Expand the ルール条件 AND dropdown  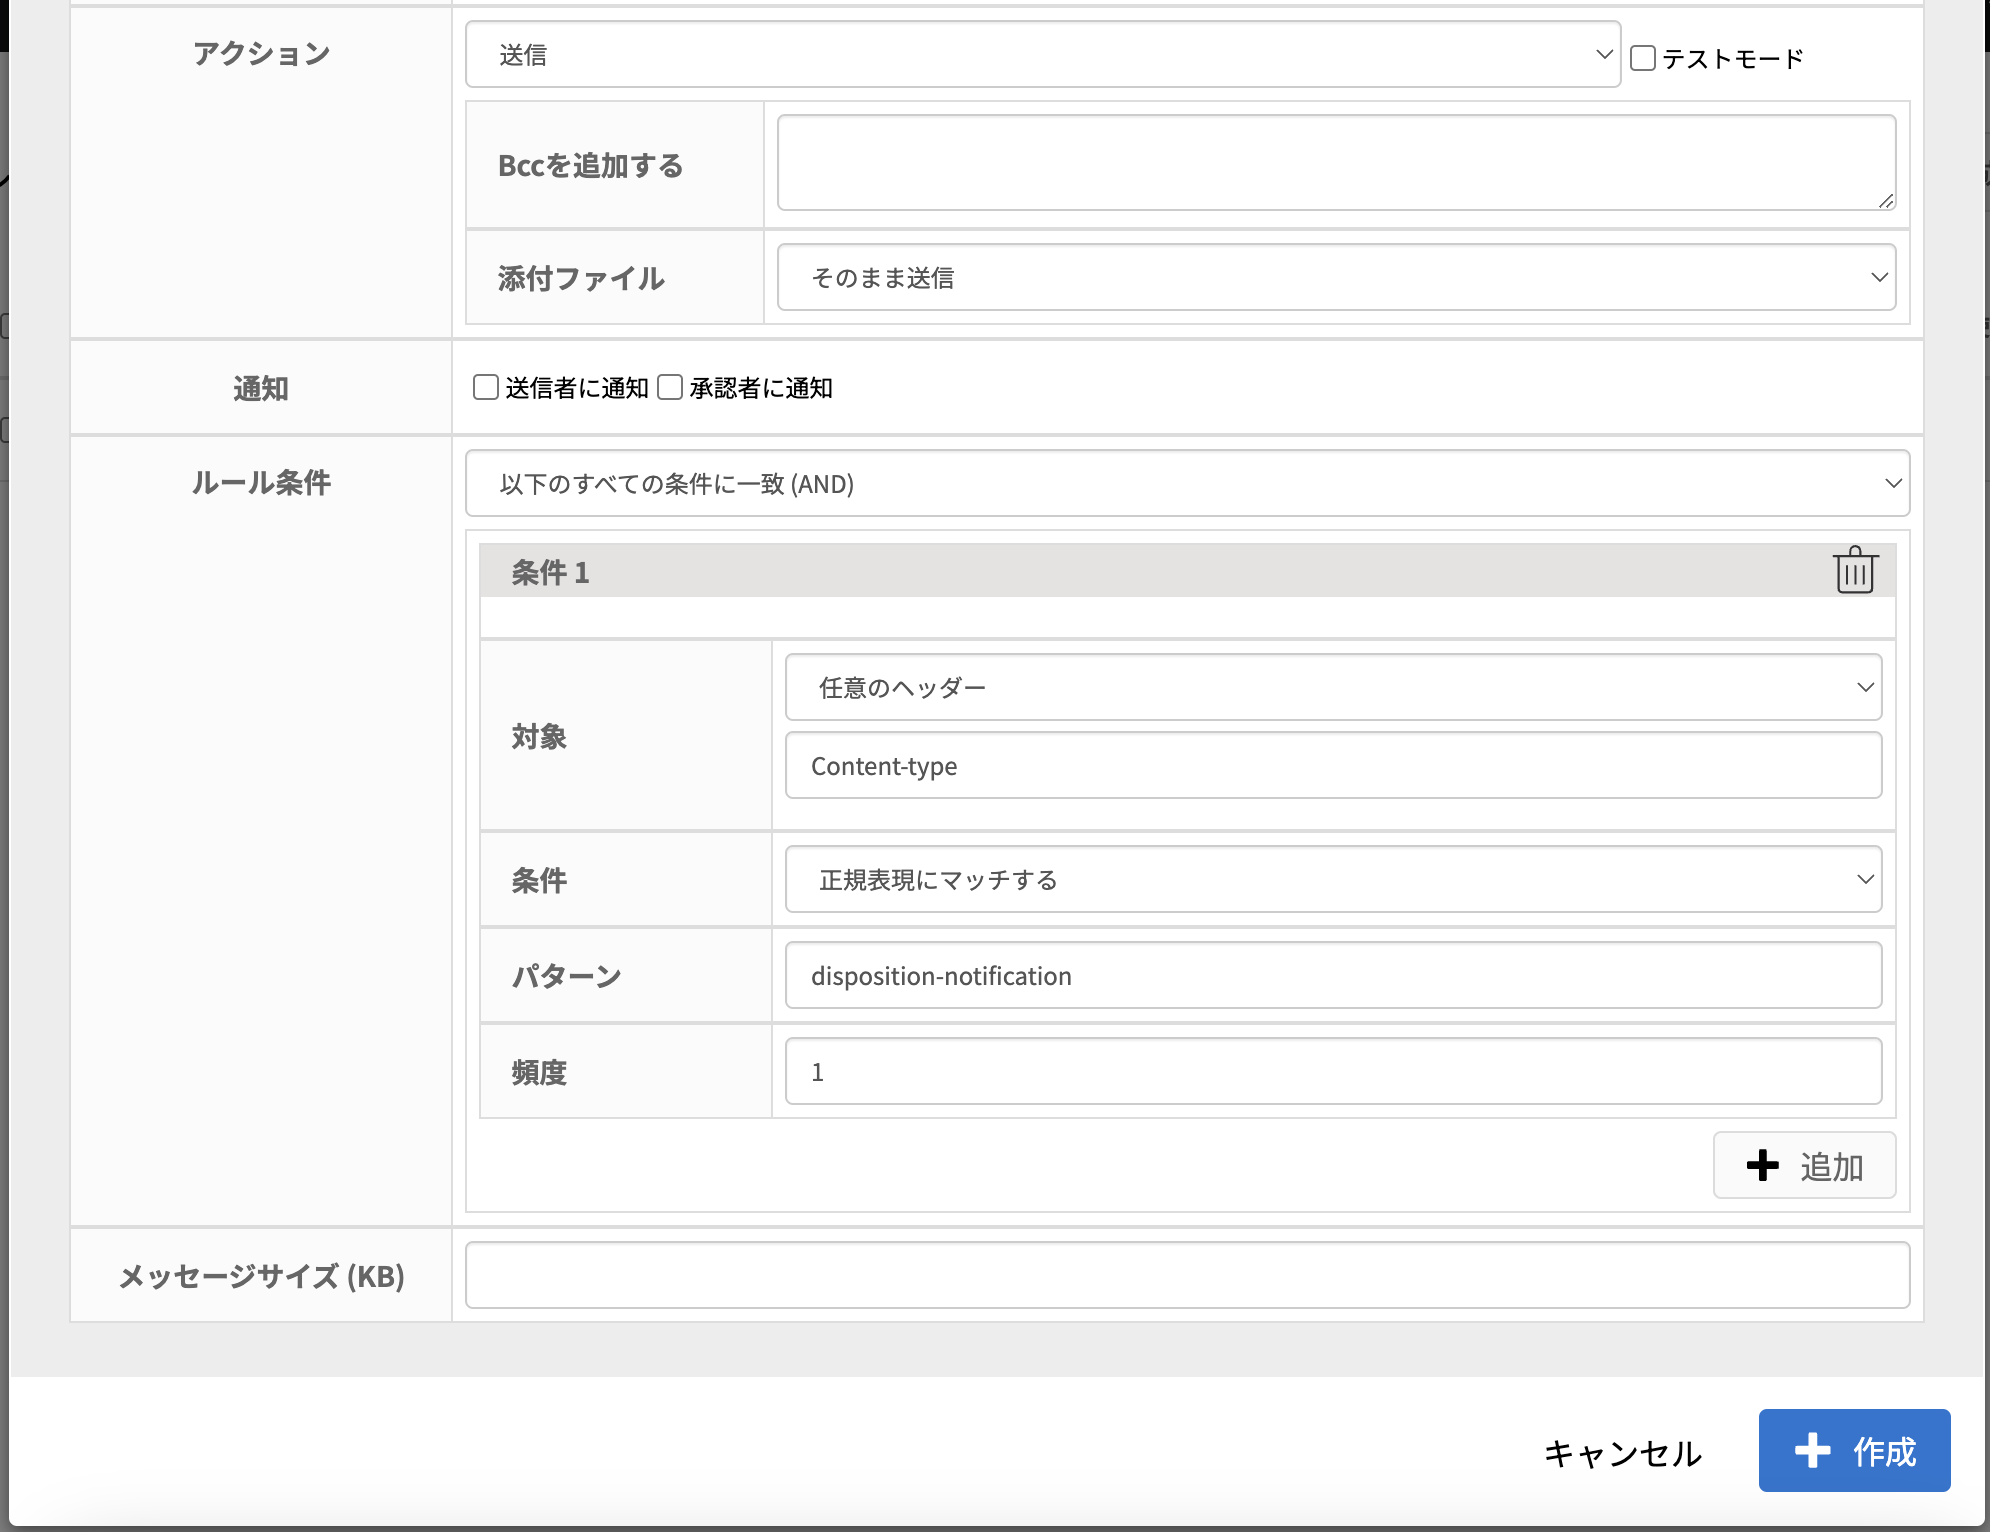1186,484
